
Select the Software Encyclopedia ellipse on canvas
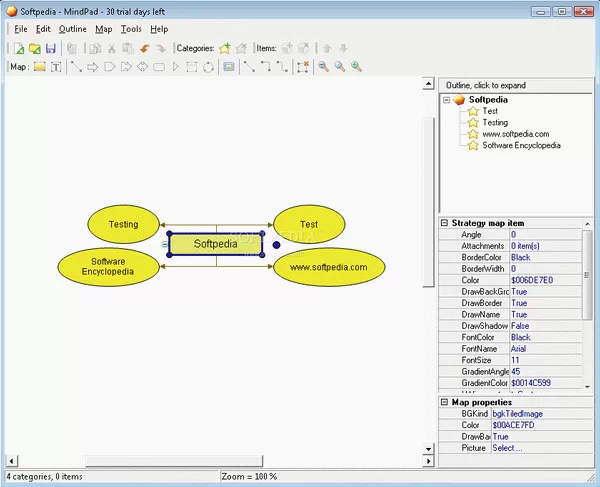[x=108, y=267]
